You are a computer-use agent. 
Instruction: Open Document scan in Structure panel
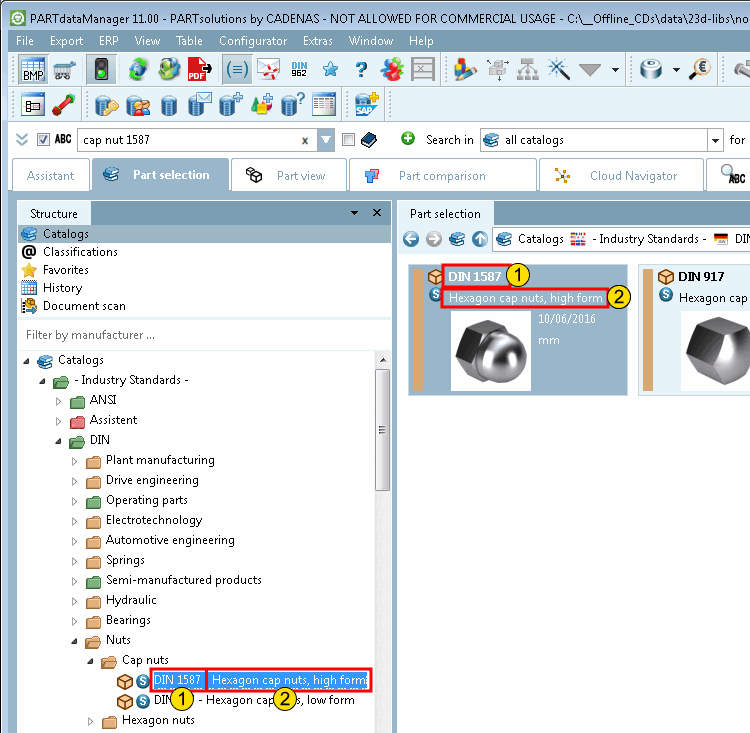[x=84, y=306]
